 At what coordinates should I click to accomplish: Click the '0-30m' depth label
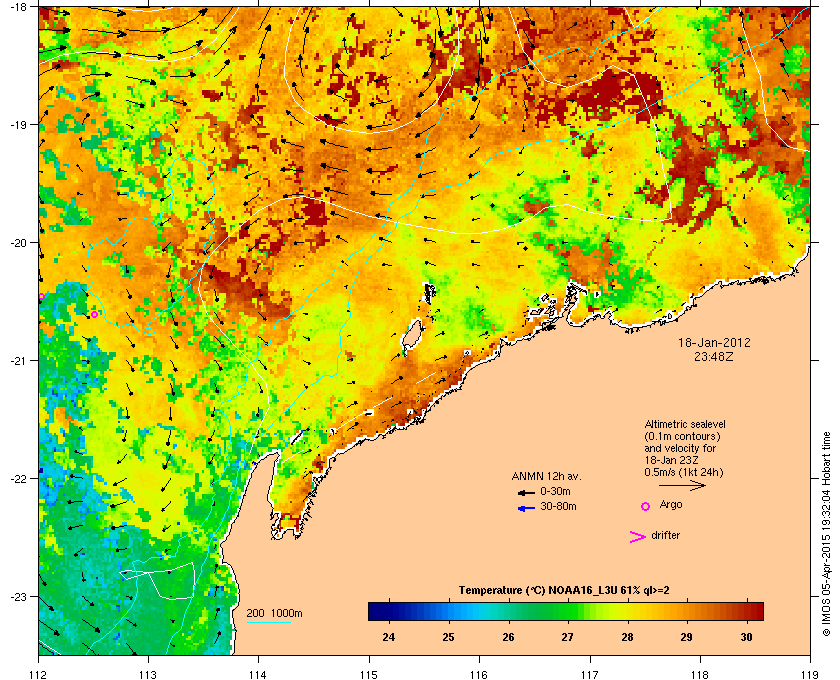point(555,491)
